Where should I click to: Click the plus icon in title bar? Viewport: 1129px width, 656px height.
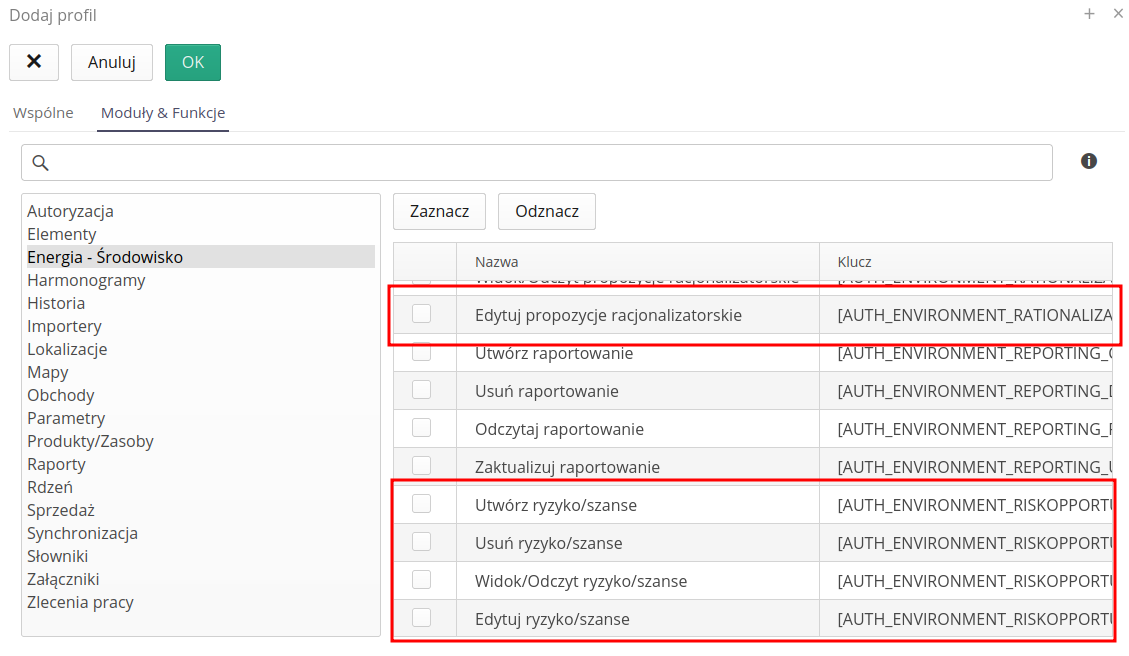[1089, 14]
